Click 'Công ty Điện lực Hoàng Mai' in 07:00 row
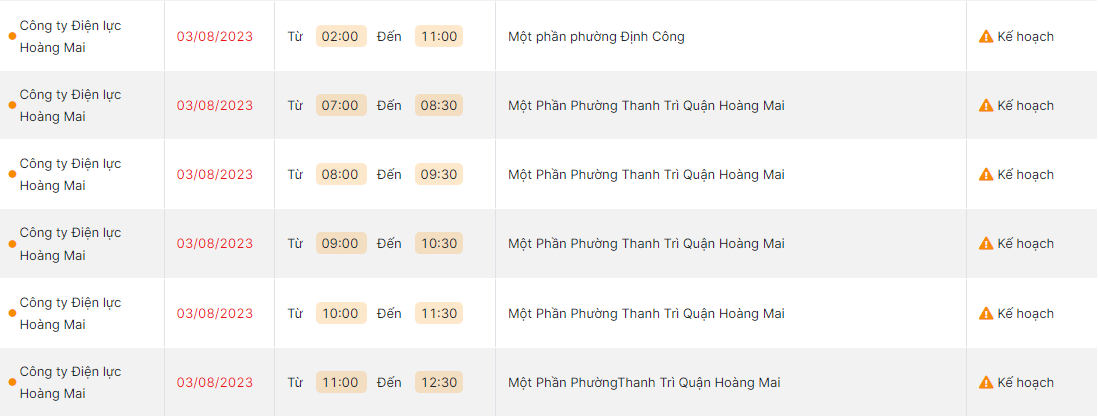Image resolution: width=1098 pixels, height=419 pixels. (70, 106)
